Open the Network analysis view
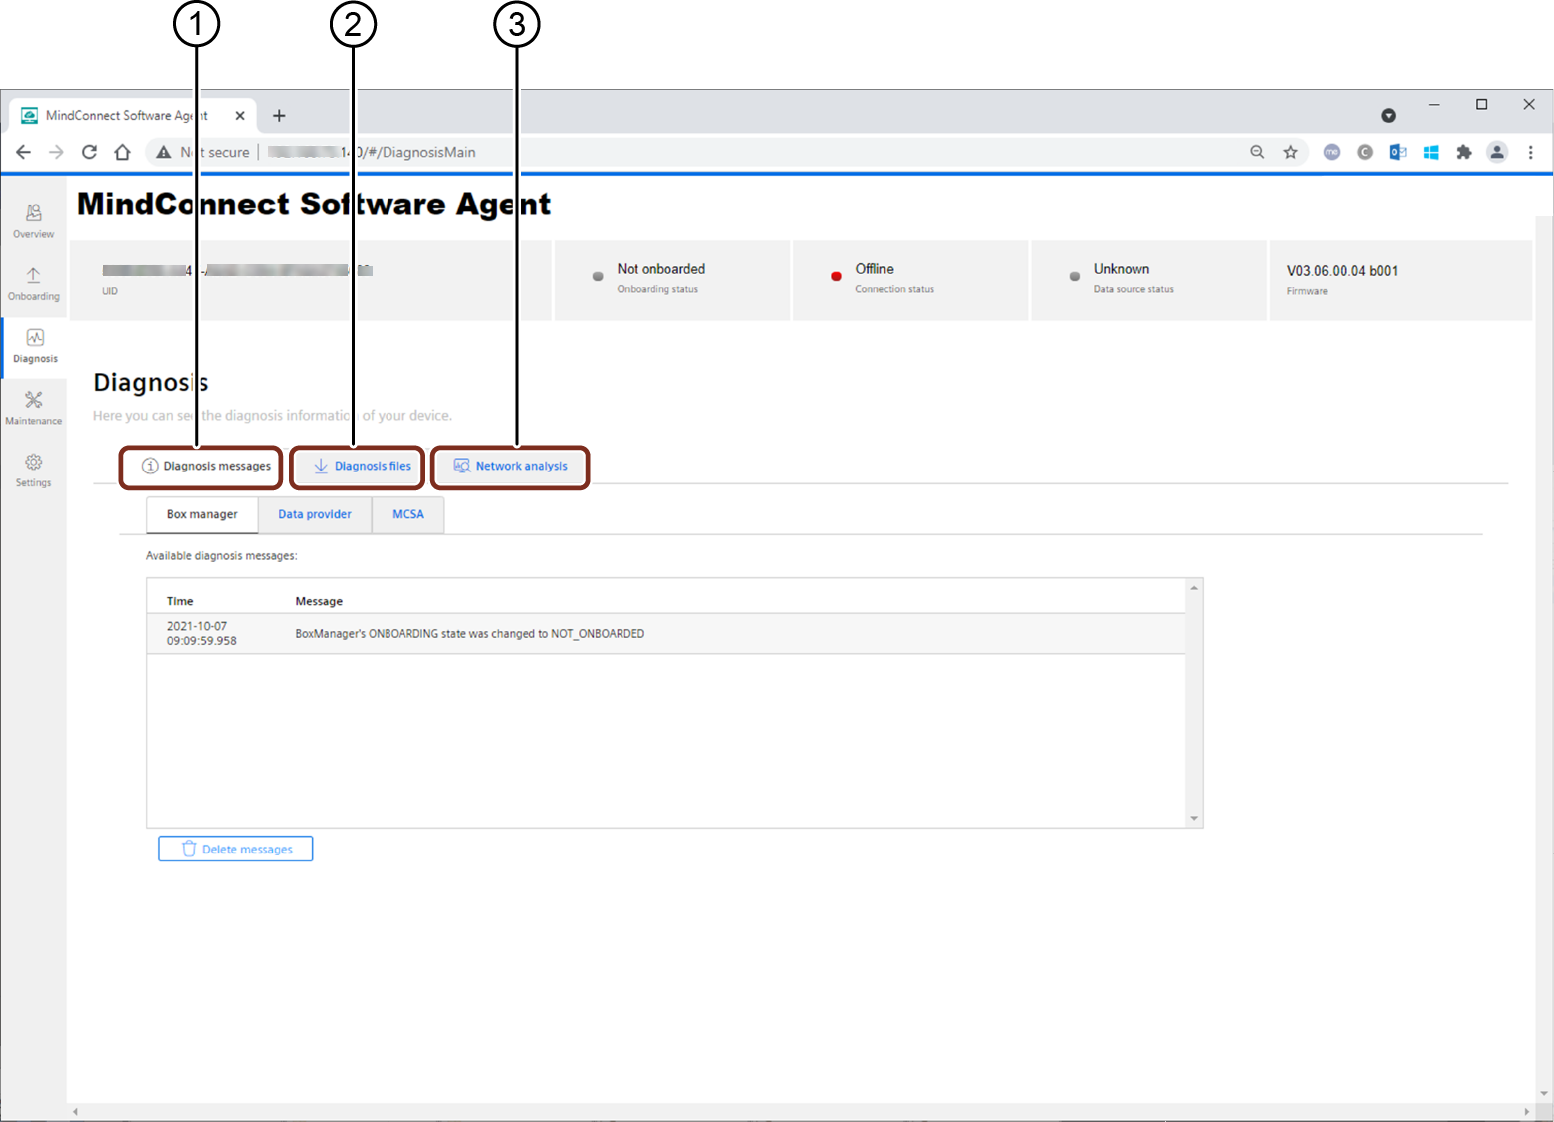The image size is (1554, 1122). pyautogui.click(x=510, y=466)
